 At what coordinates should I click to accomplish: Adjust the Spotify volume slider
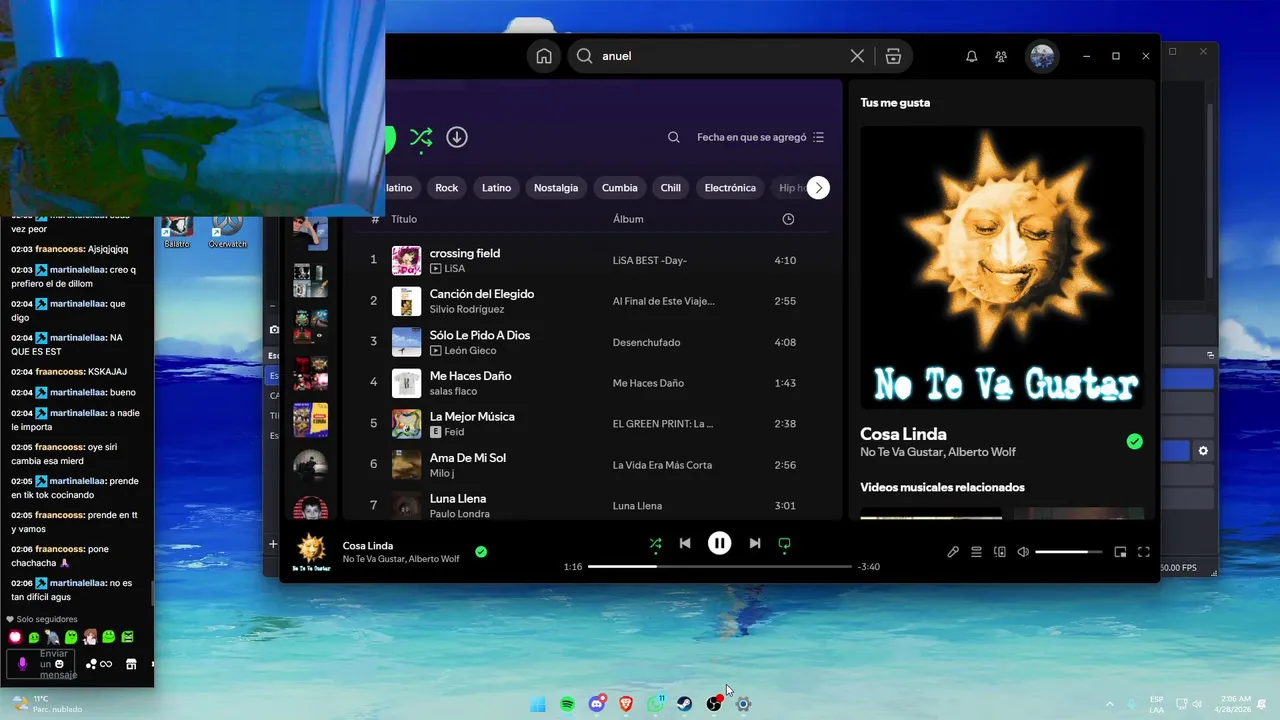(1068, 552)
